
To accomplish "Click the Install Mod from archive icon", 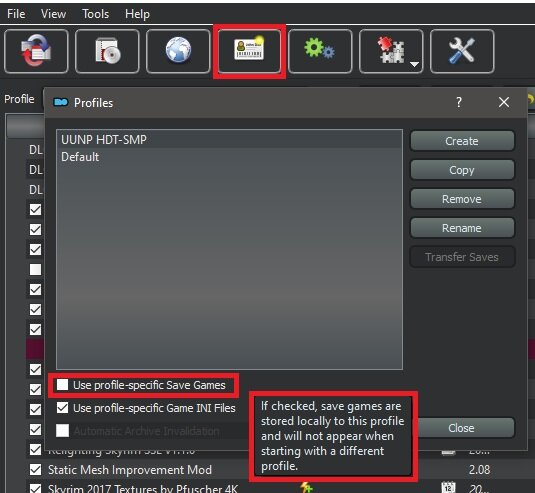I will tap(107, 51).
